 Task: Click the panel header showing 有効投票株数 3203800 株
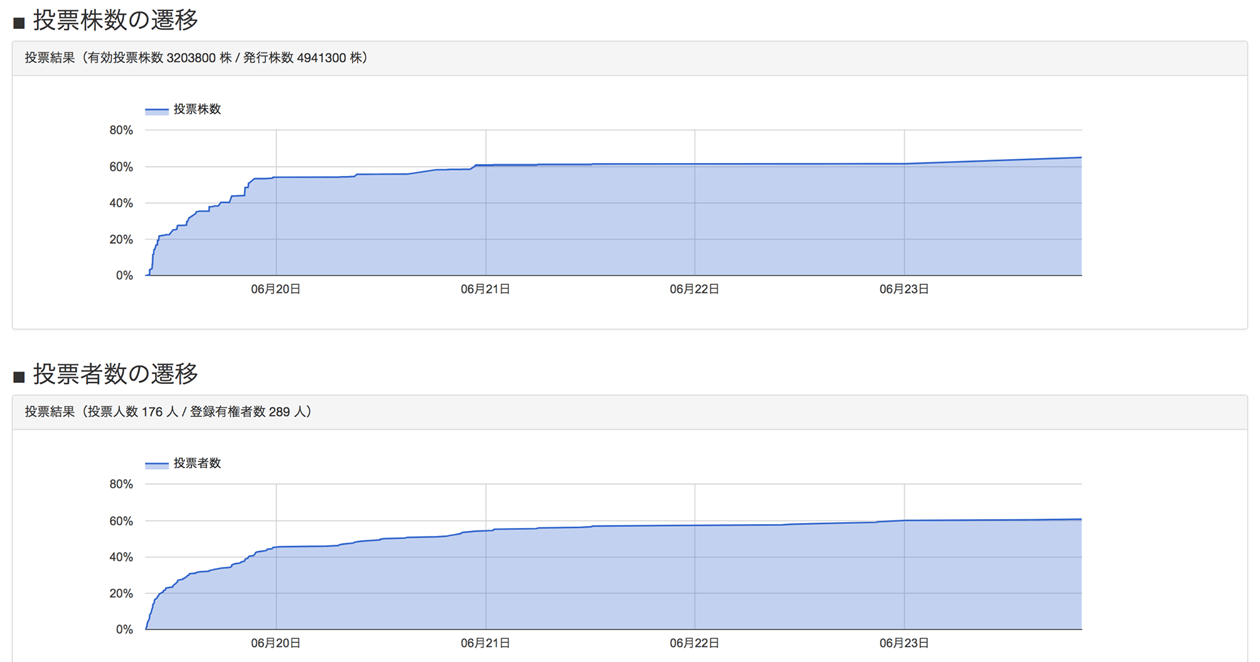point(196,58)
